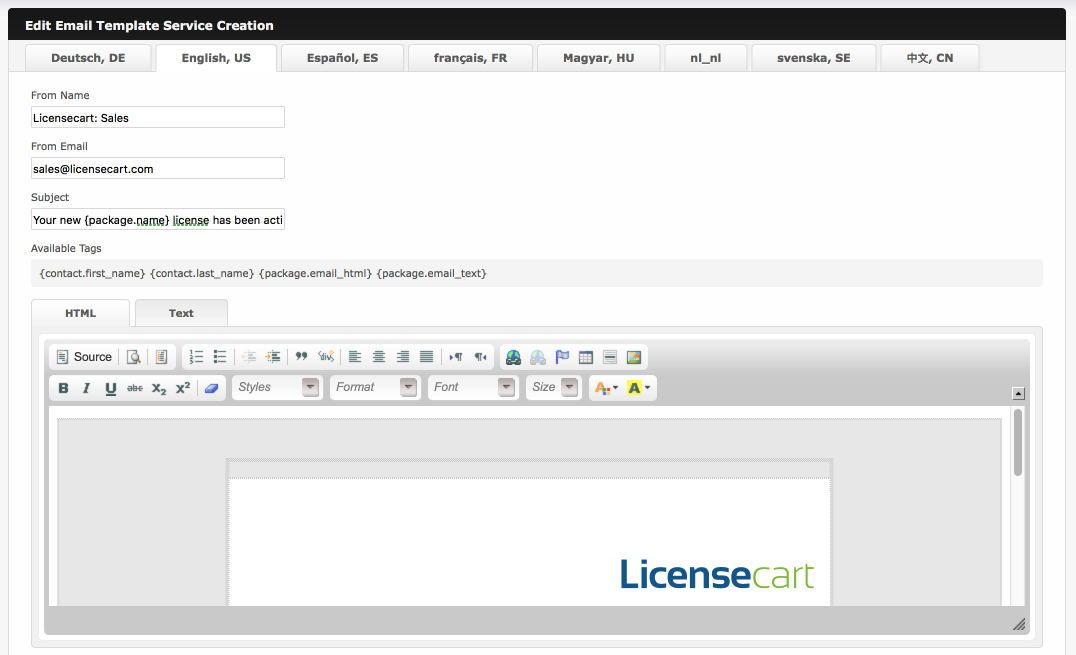This screenshot has height=655, width=1076.
Task: Set text direction right to left
Action: 480,357
